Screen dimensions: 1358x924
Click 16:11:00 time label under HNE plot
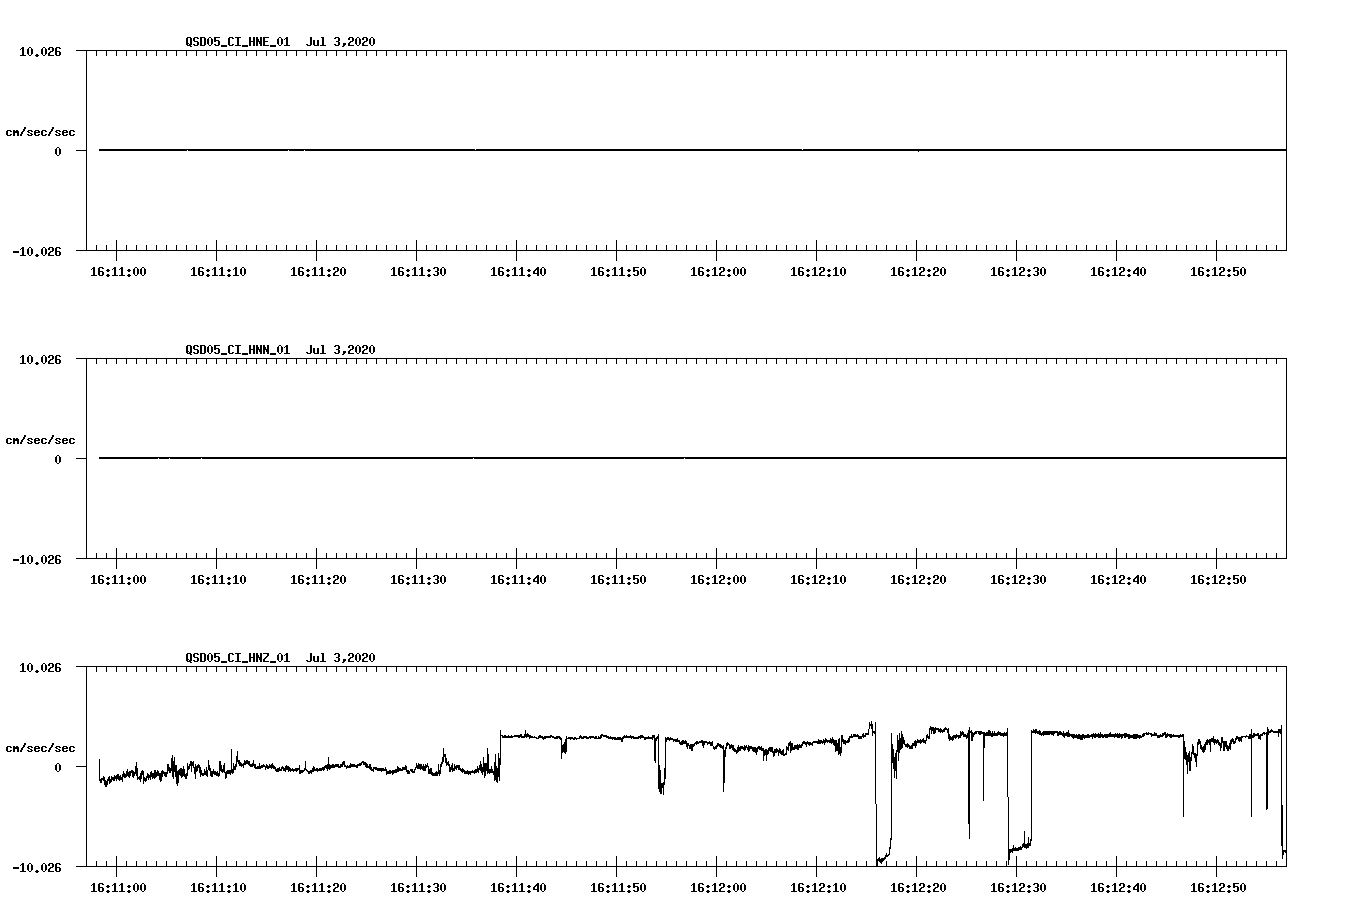pos(118,271)
